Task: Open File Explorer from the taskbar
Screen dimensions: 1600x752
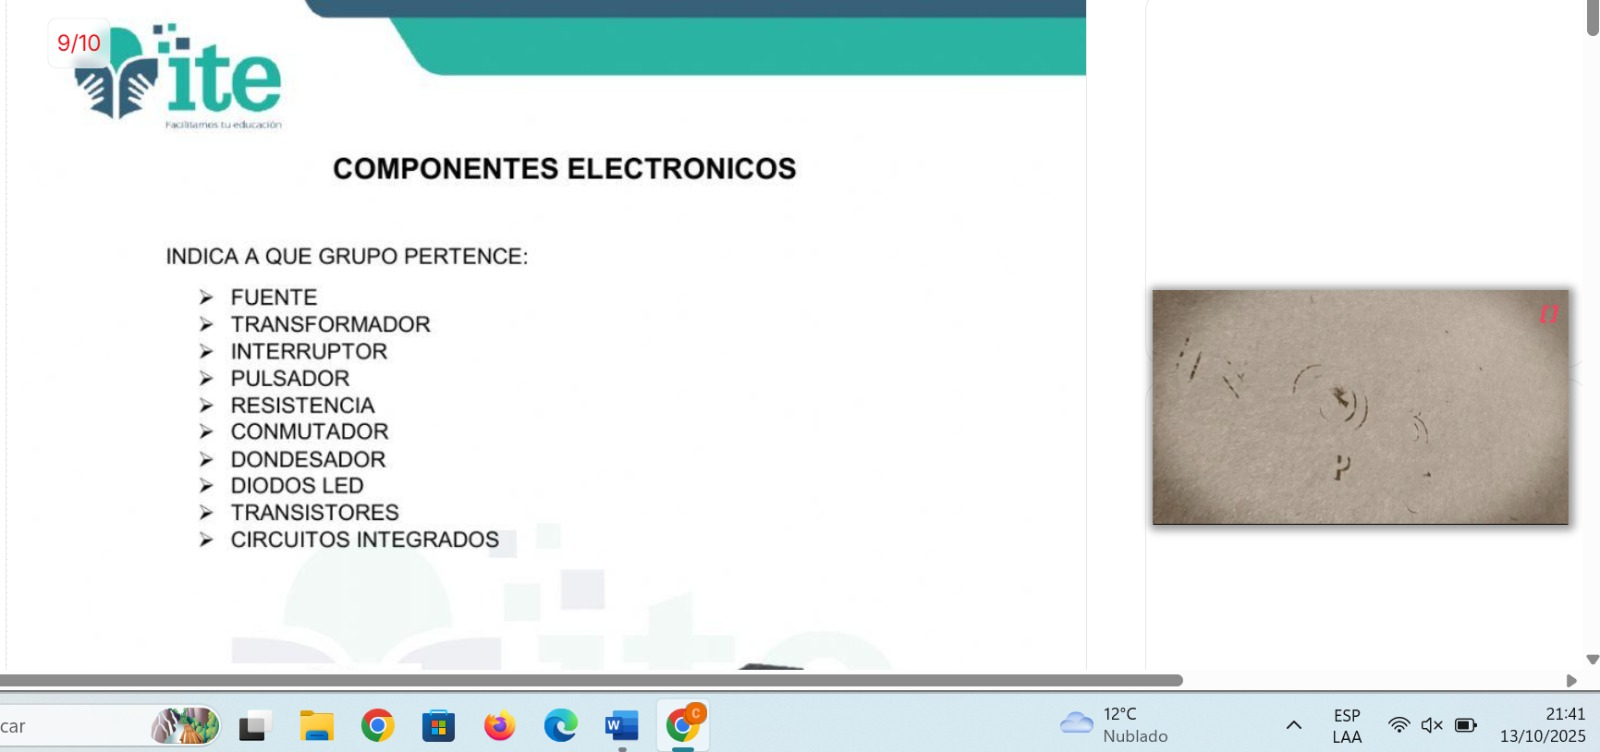Action: [317, 726]
